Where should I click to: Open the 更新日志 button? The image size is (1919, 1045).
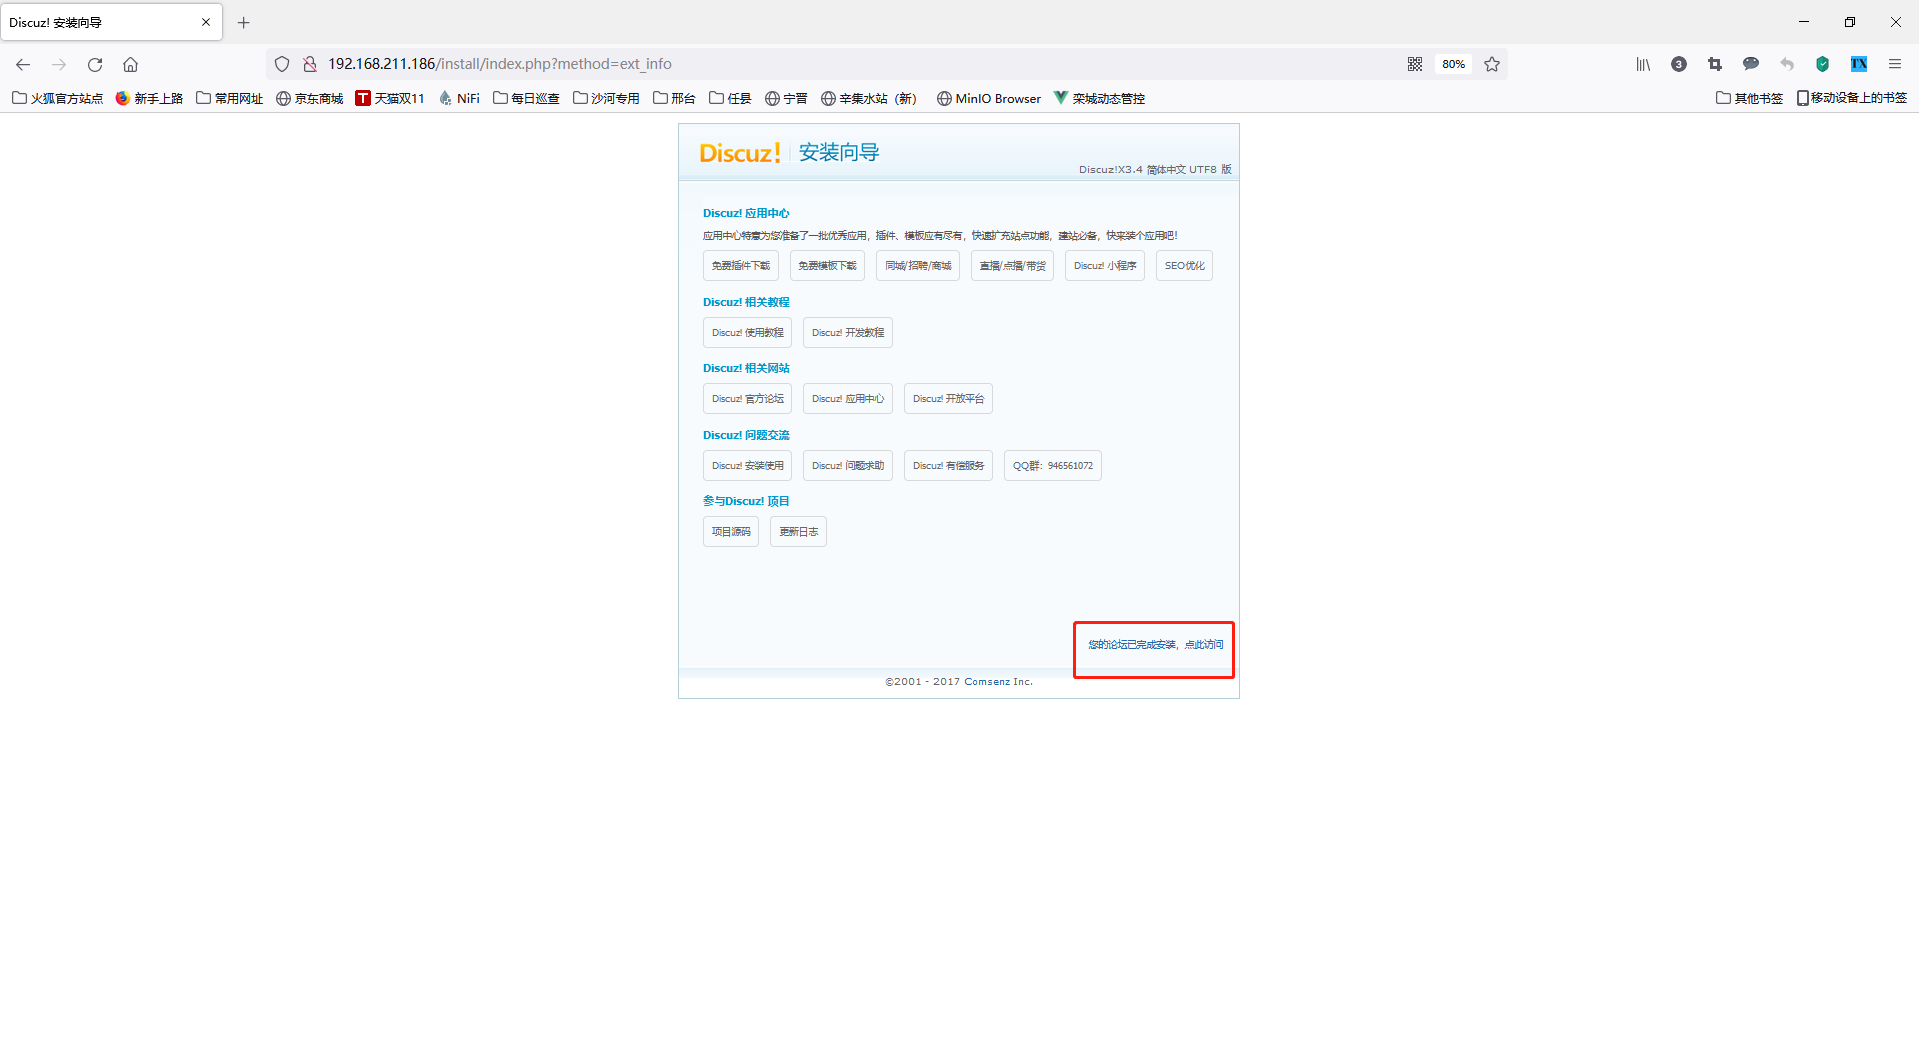(x=798, y=532)
